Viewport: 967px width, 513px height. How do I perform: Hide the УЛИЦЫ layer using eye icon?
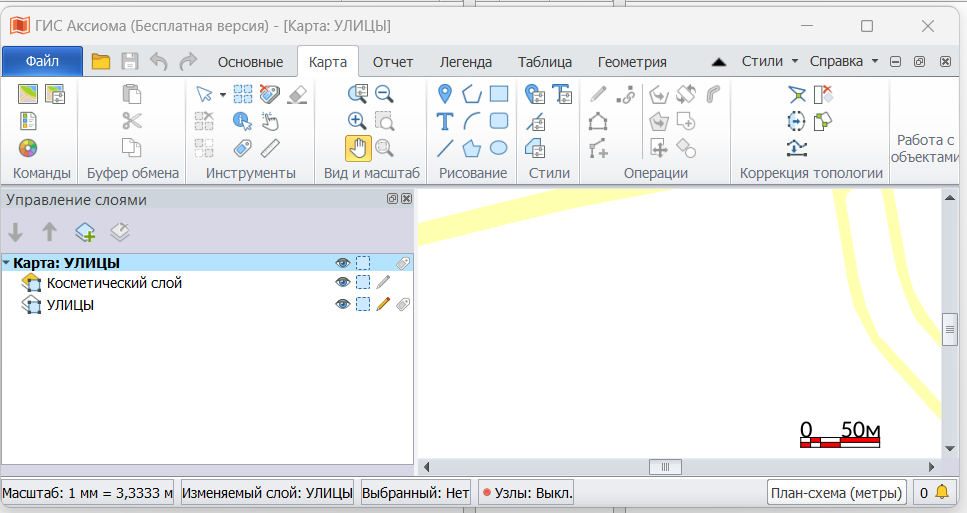343,305
